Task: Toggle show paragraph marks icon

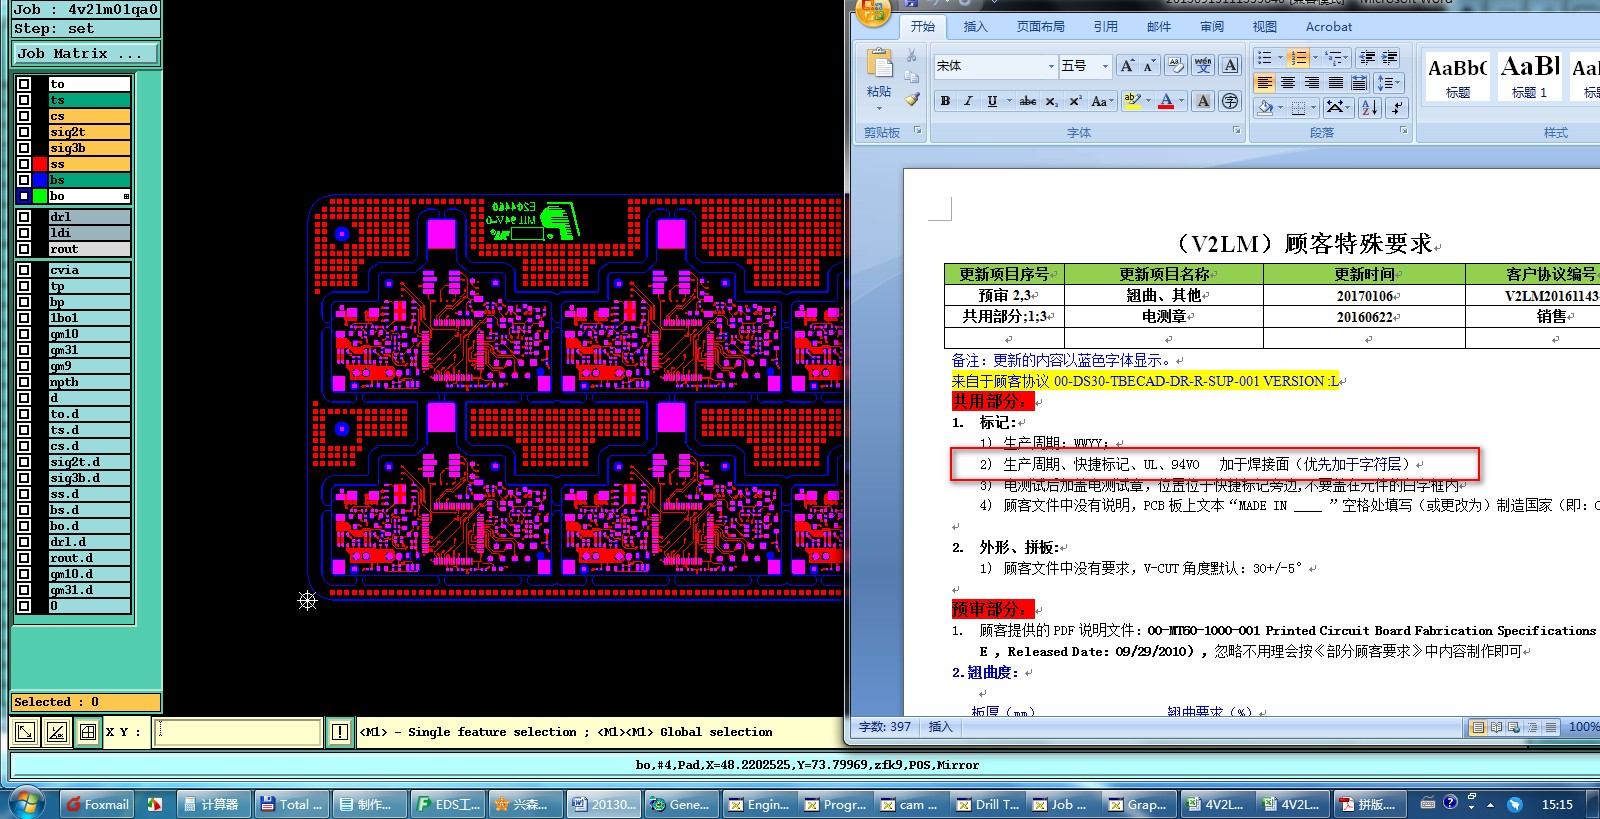Action: click(x=1397, y=107)
